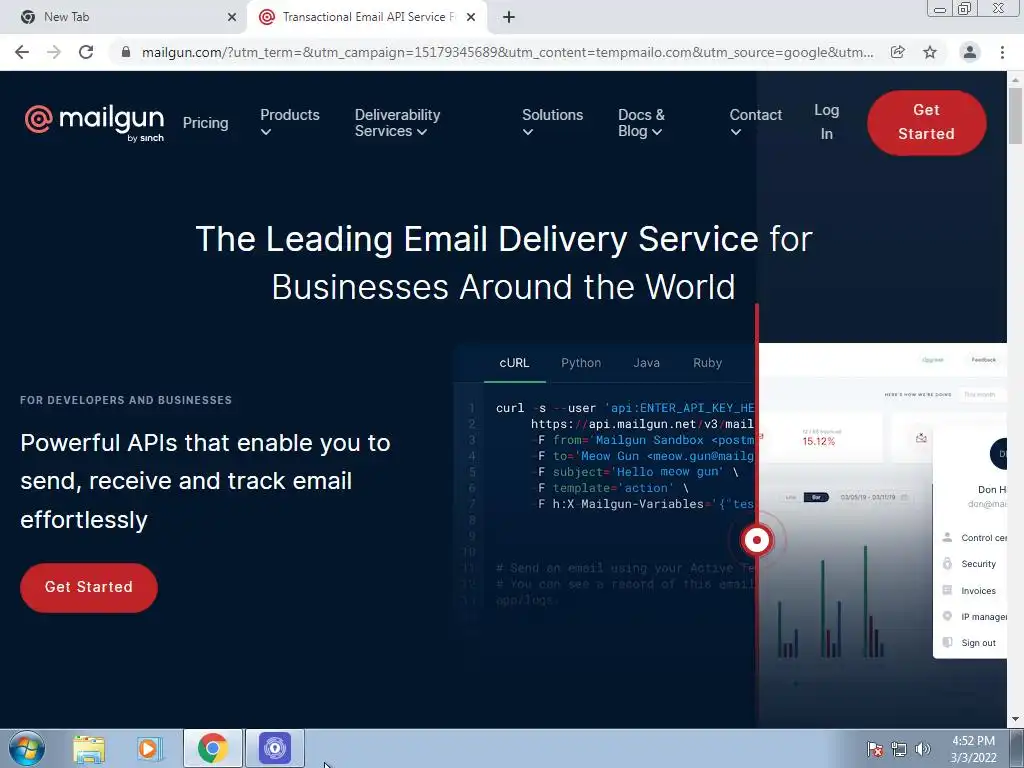The width and height of the screenshot is (1024, 768).
Task: Click the scrollbar down arrow
Action: coord(1015,719)
